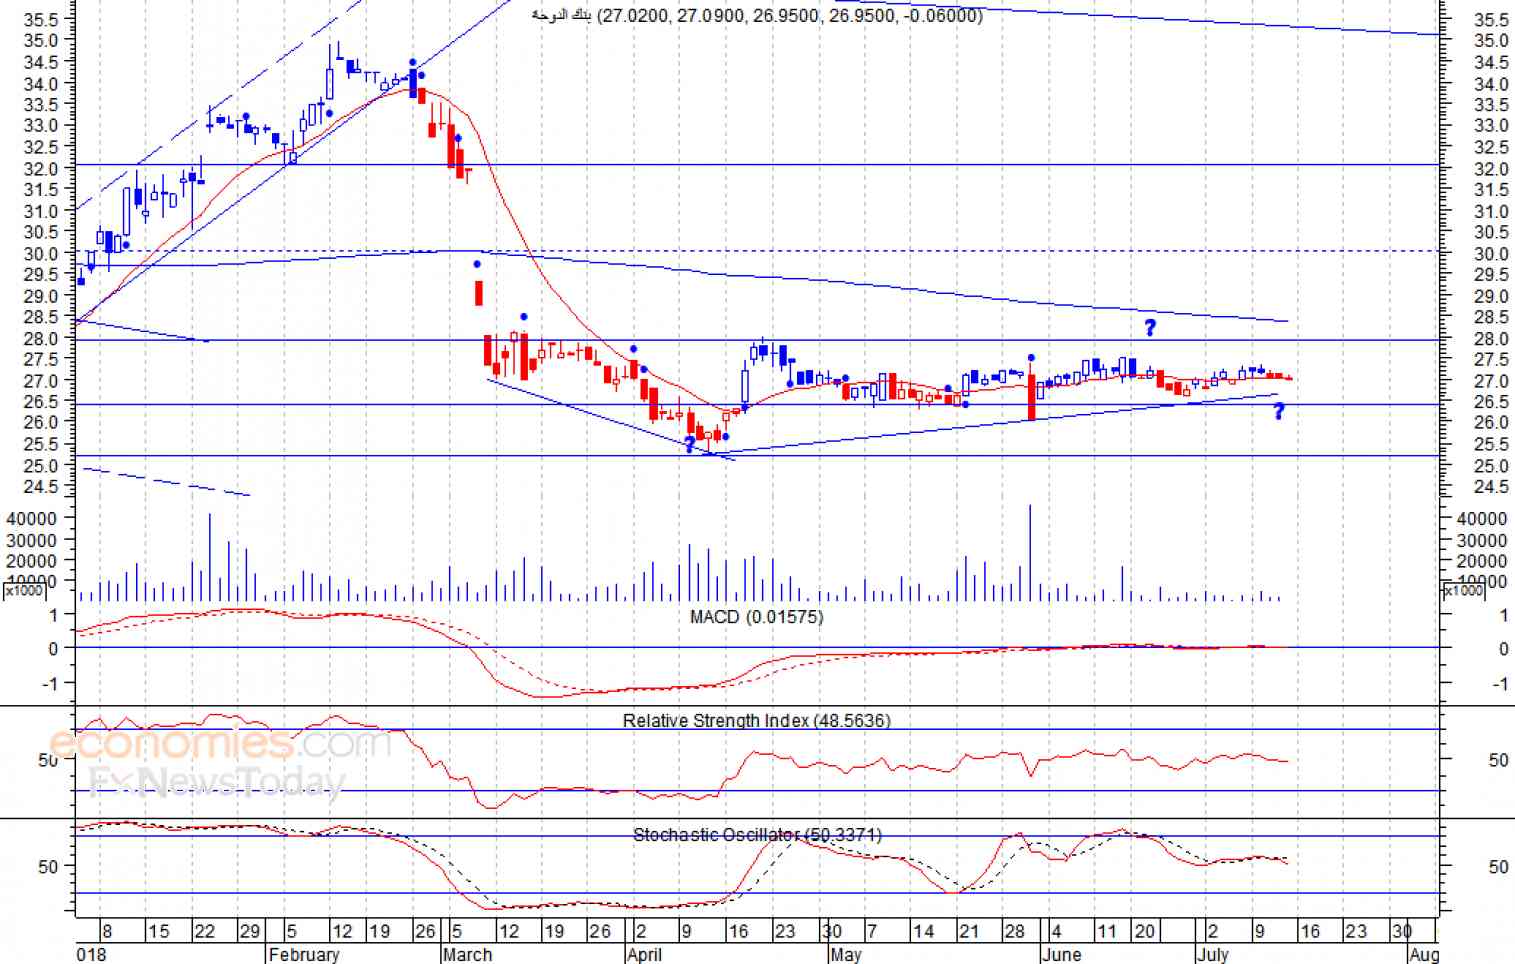Viewport: 1515px width, 964px height.
Task: Click the MACD (0.01575) indicator label
Action: point(756,617)
